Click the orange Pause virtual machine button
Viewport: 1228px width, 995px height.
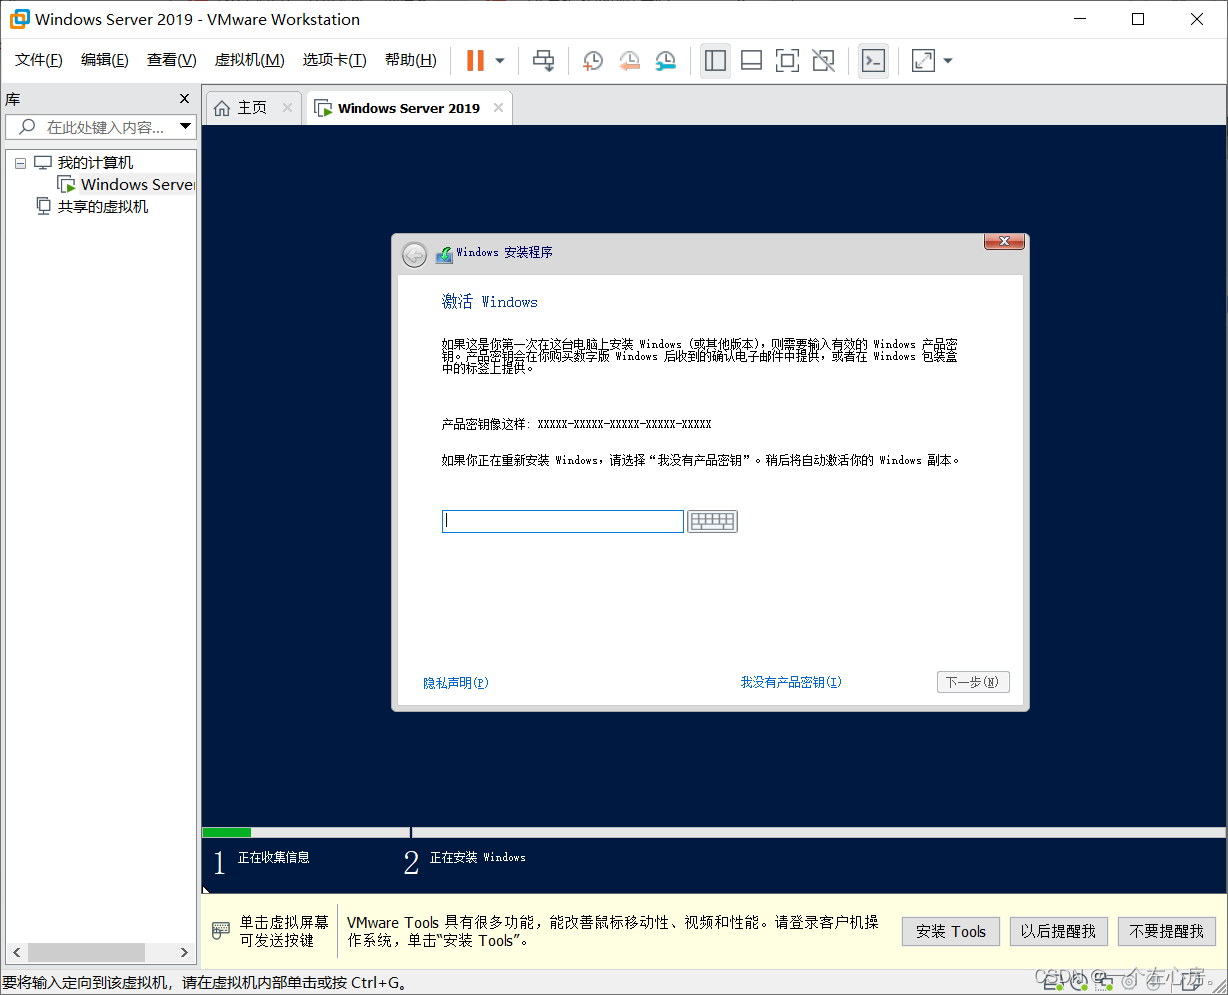coord(475,60)
